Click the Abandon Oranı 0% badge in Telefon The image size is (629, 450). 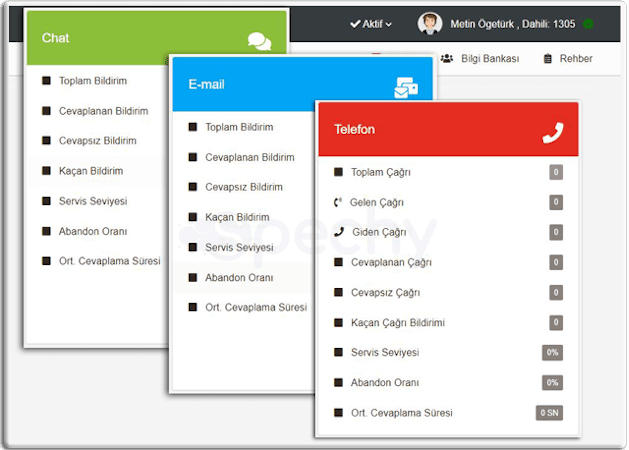tap(552, 383)
